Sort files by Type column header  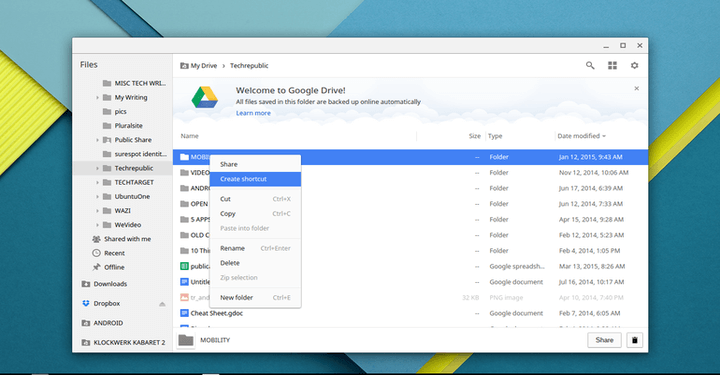(x=495, y=136)
